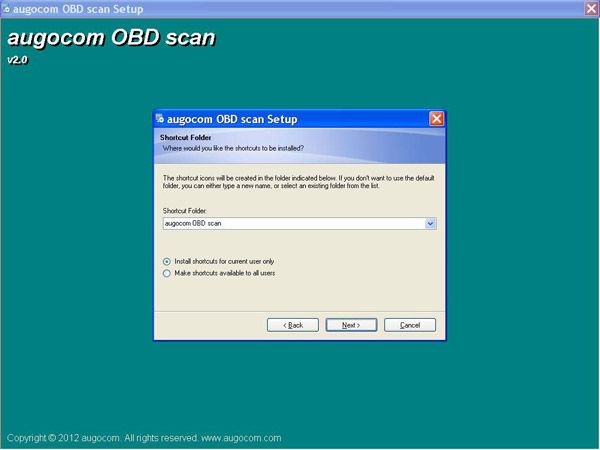
Task: Go back with the Back button
Action: [x=293, y=325]
